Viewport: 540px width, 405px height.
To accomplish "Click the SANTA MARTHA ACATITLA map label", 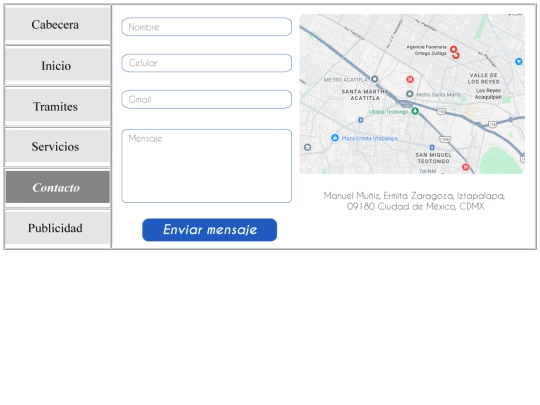I will point(365,95).
